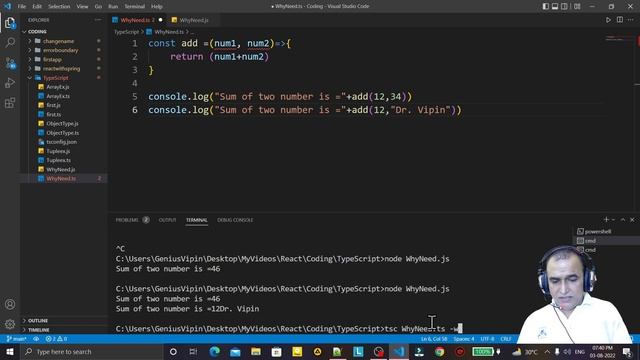
Task: Create a new terminal with plus icon
Action: 606,220
